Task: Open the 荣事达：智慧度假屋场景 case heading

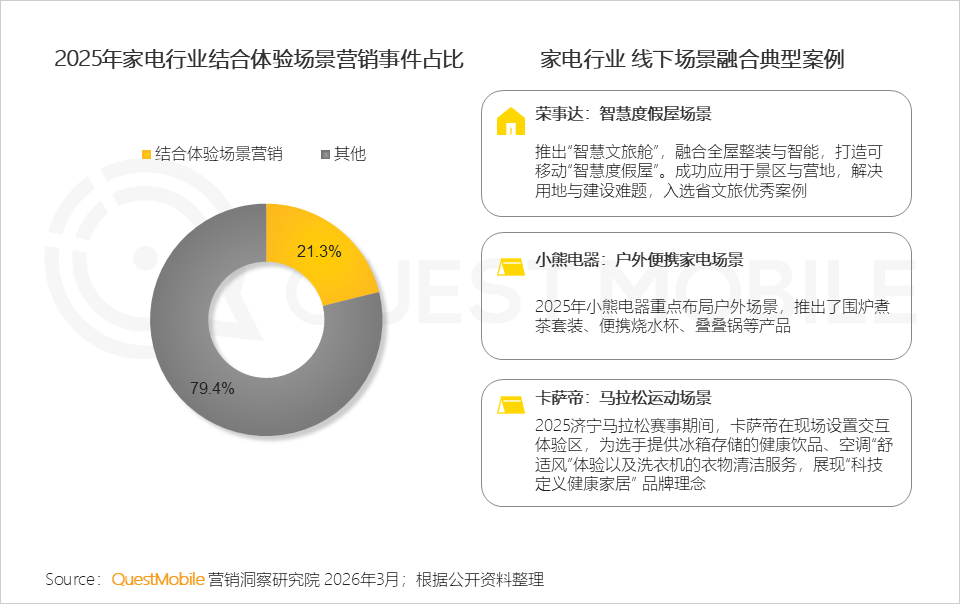Action: pos(623,113)
